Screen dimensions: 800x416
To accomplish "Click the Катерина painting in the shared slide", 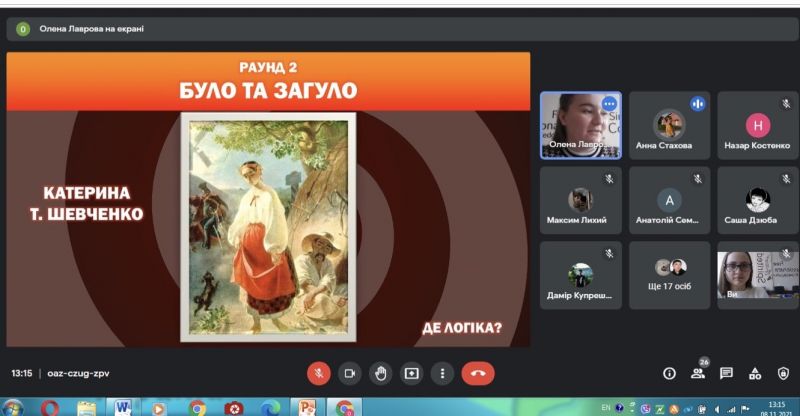I will pyautogui.click(x=268, y=227).
